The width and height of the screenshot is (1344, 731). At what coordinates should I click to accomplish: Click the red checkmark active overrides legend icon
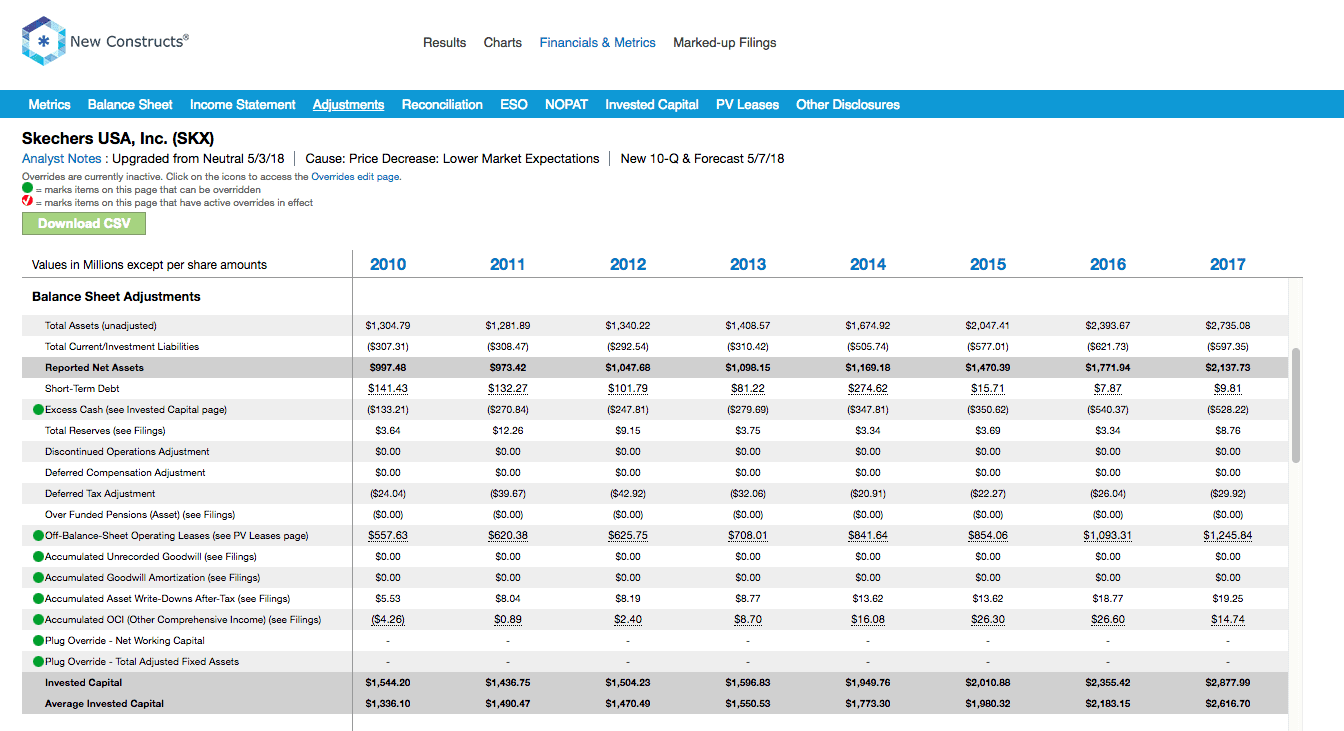click(x=27, y=201)
